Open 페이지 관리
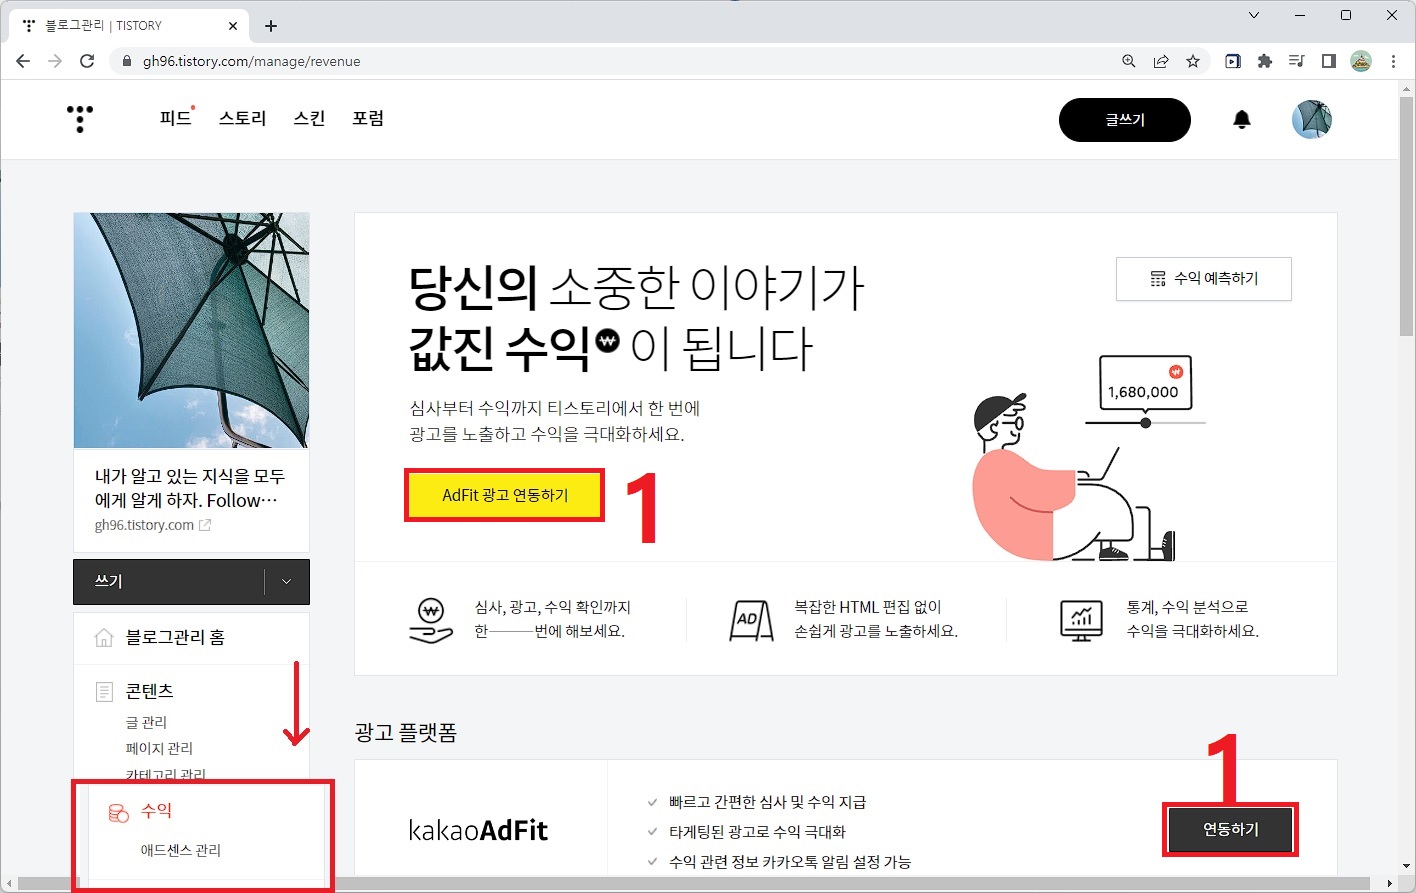 159,748
